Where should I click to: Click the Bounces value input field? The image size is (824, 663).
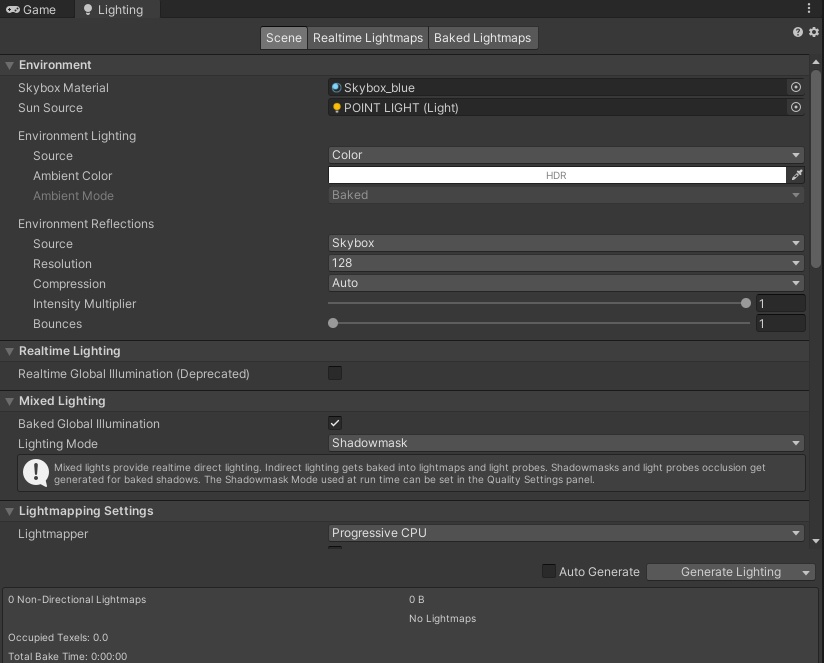click(780, 323)
